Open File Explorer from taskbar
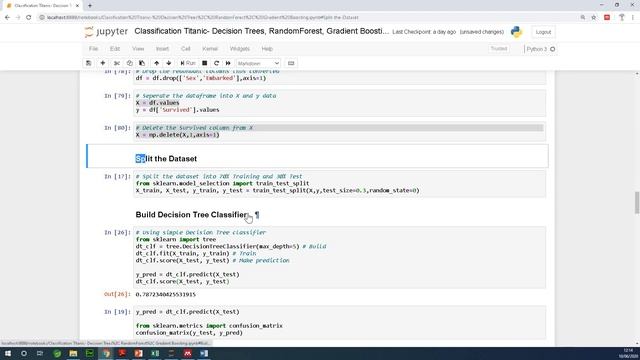The height and width of the screenshot is (360, 640). point(73,353)
